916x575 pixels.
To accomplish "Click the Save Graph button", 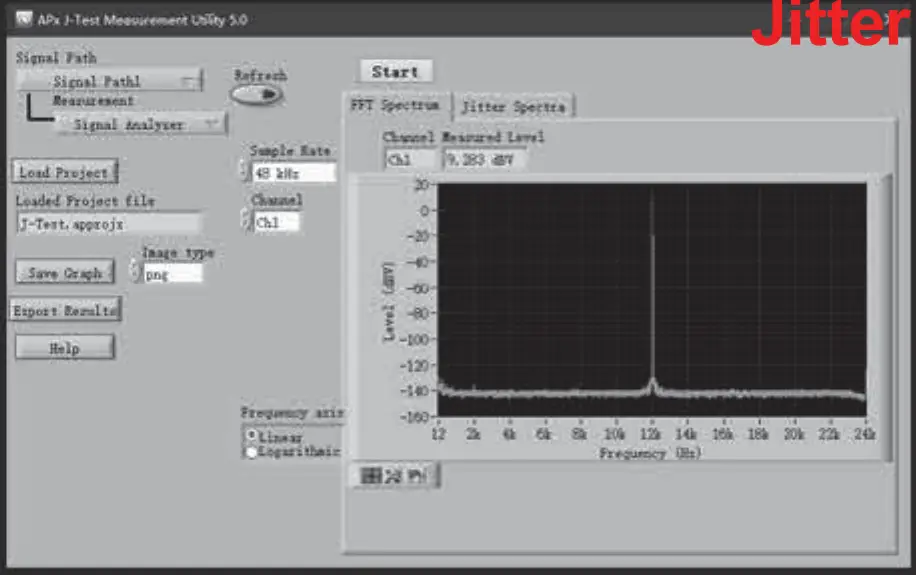I will click(65, 272).
